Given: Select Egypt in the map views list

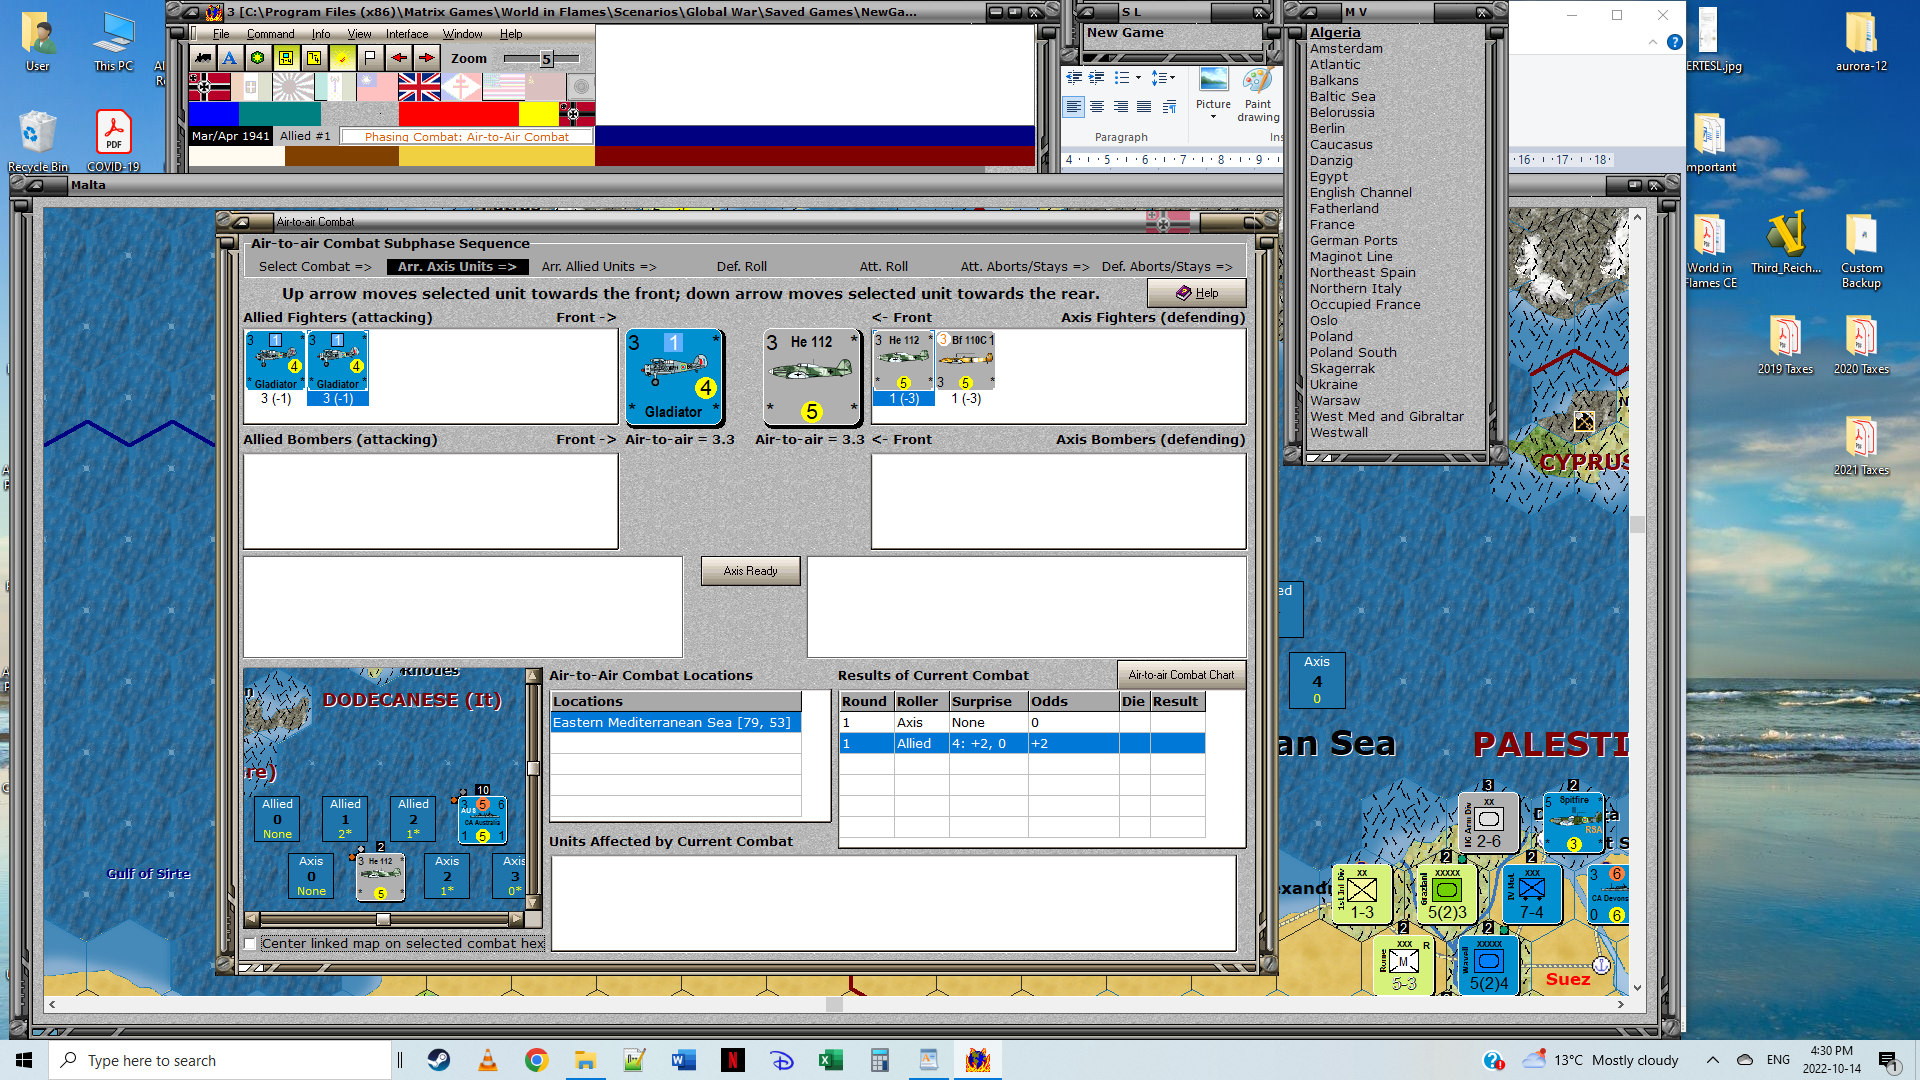Looking at the screenshot, I should tap(1329, 176).
